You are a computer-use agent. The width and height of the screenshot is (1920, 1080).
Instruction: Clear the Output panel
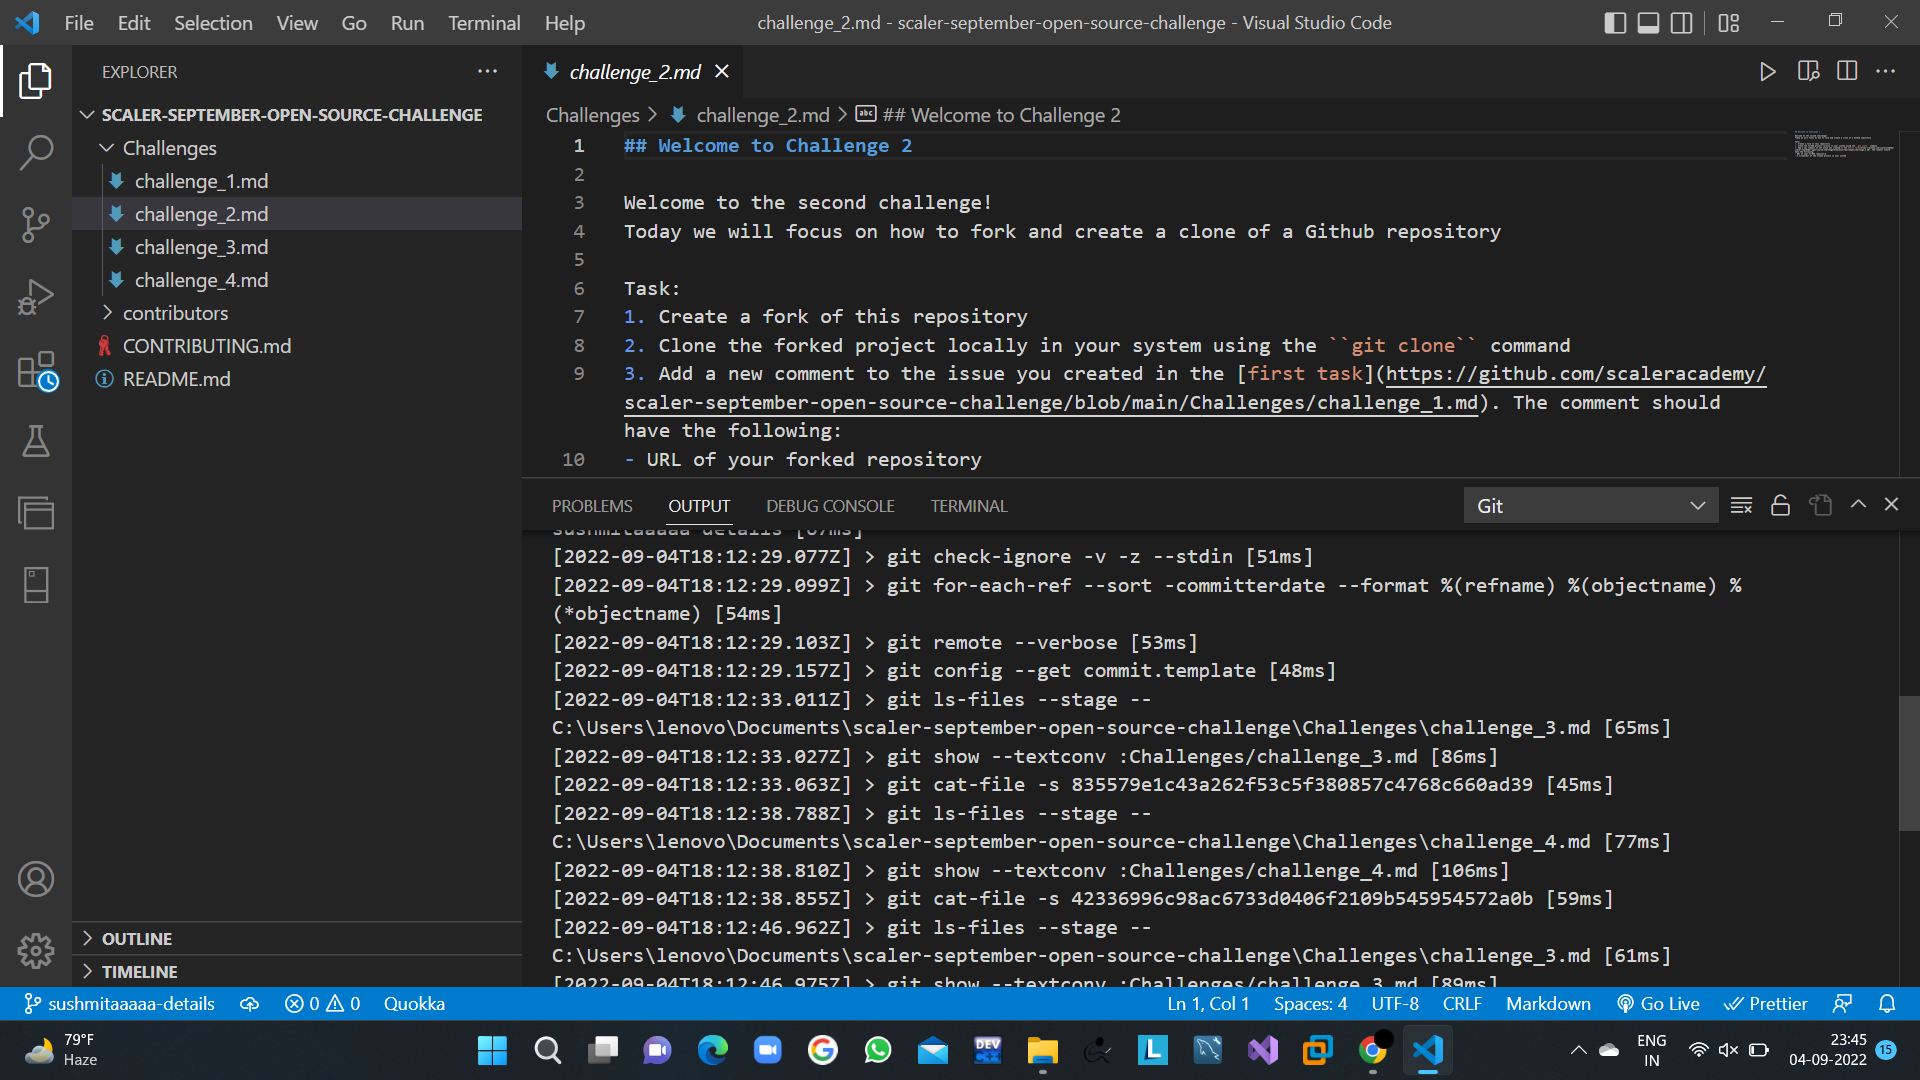[x=1741, y=505]
